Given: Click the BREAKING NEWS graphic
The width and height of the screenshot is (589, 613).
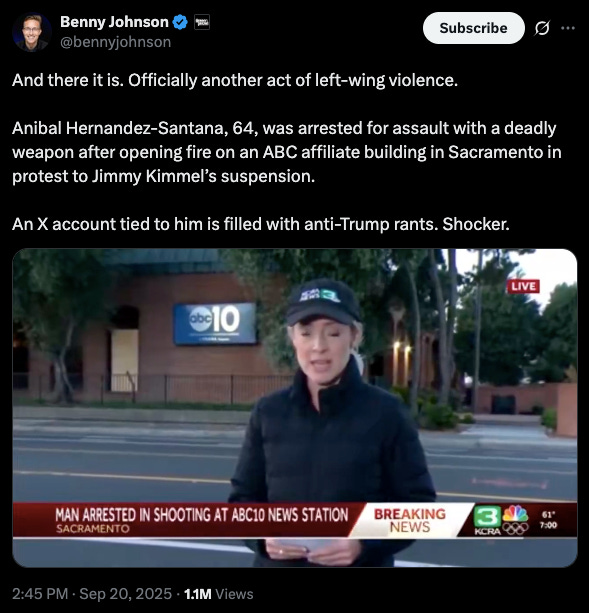Looking at the screenshot, I should tap(410, 520).
